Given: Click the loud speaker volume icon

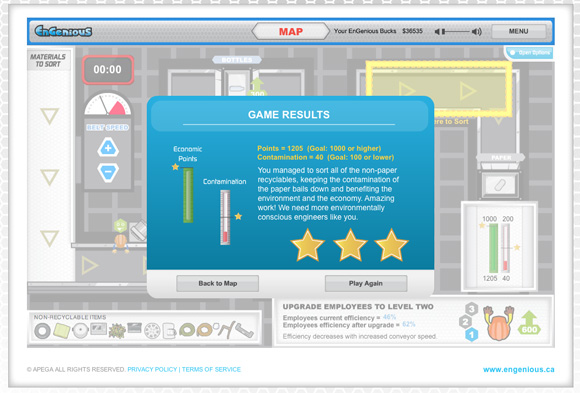Looking at the screenshot, I should pyautogui.click(x=477, y=32).
